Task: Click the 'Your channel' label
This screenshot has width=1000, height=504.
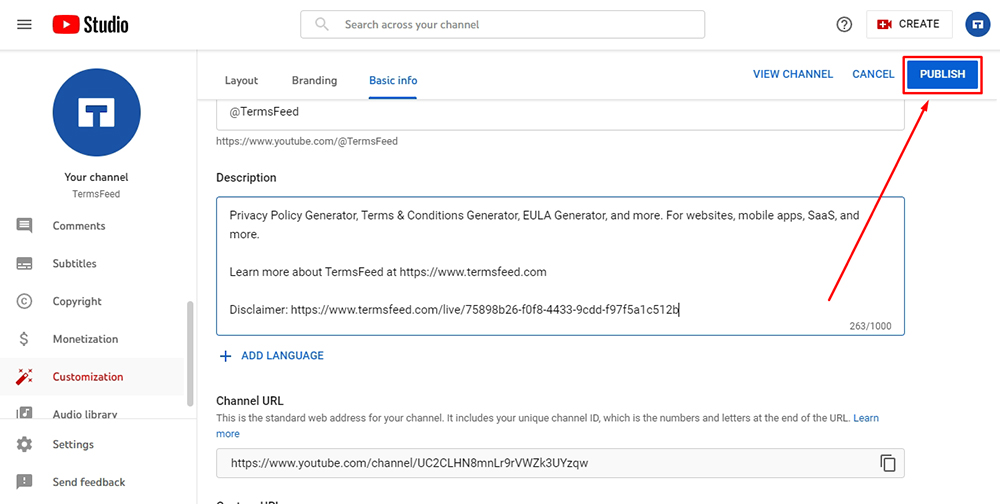Action: click(96, 177)
